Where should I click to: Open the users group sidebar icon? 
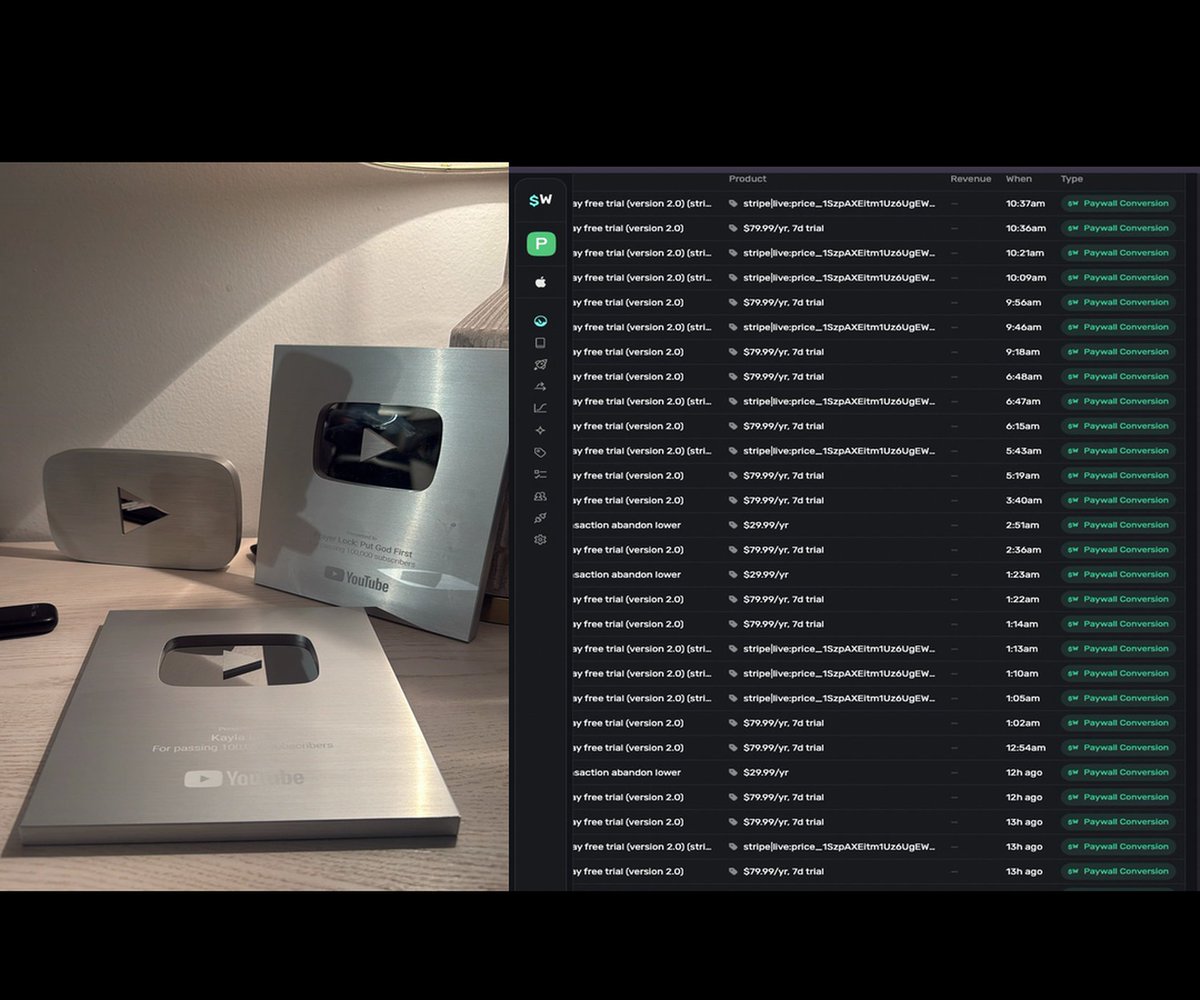point(540,496)
